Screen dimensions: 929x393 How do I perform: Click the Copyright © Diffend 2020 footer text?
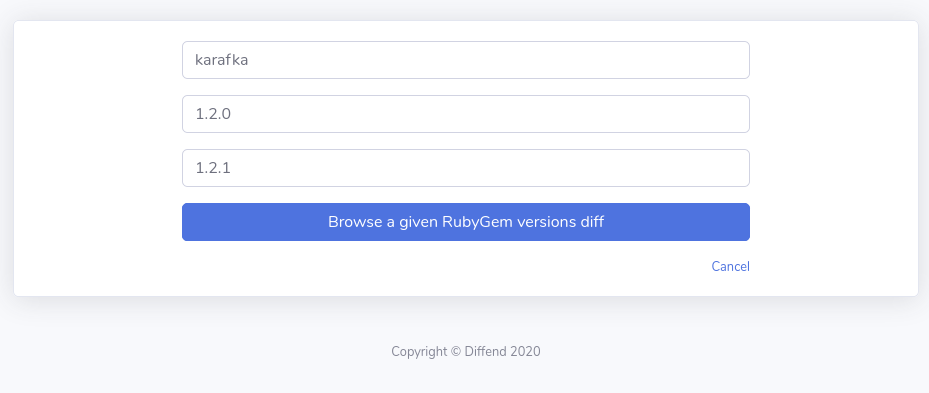click(466, 352)
